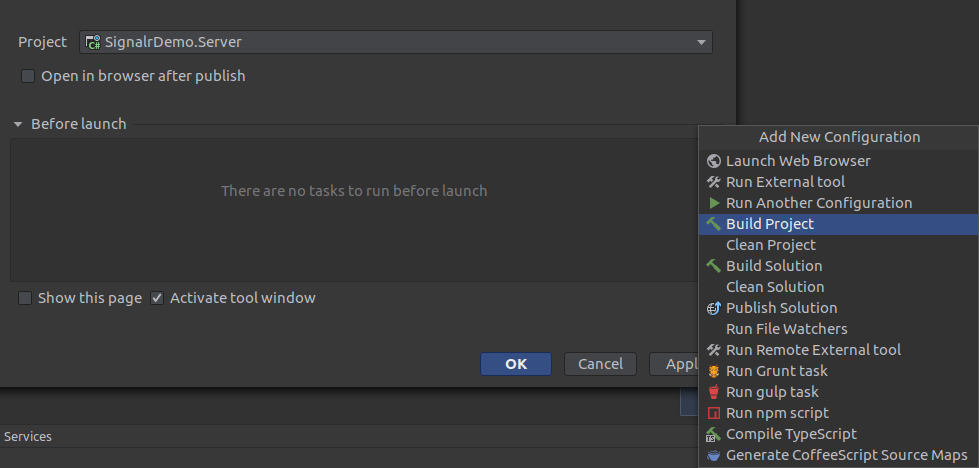
Task: Collapse the Before launch section
Action: click(x=18, y=125)
